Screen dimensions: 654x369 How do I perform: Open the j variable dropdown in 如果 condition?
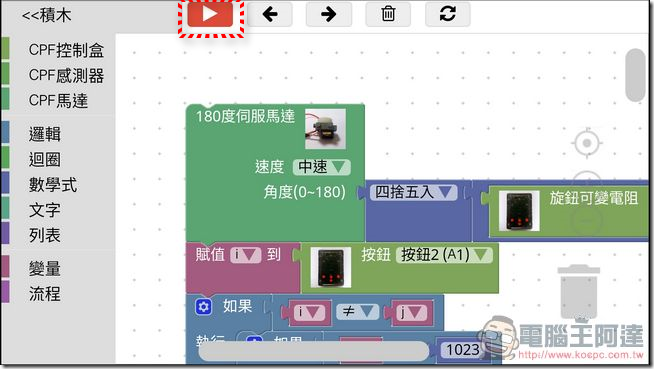(411, 312)
